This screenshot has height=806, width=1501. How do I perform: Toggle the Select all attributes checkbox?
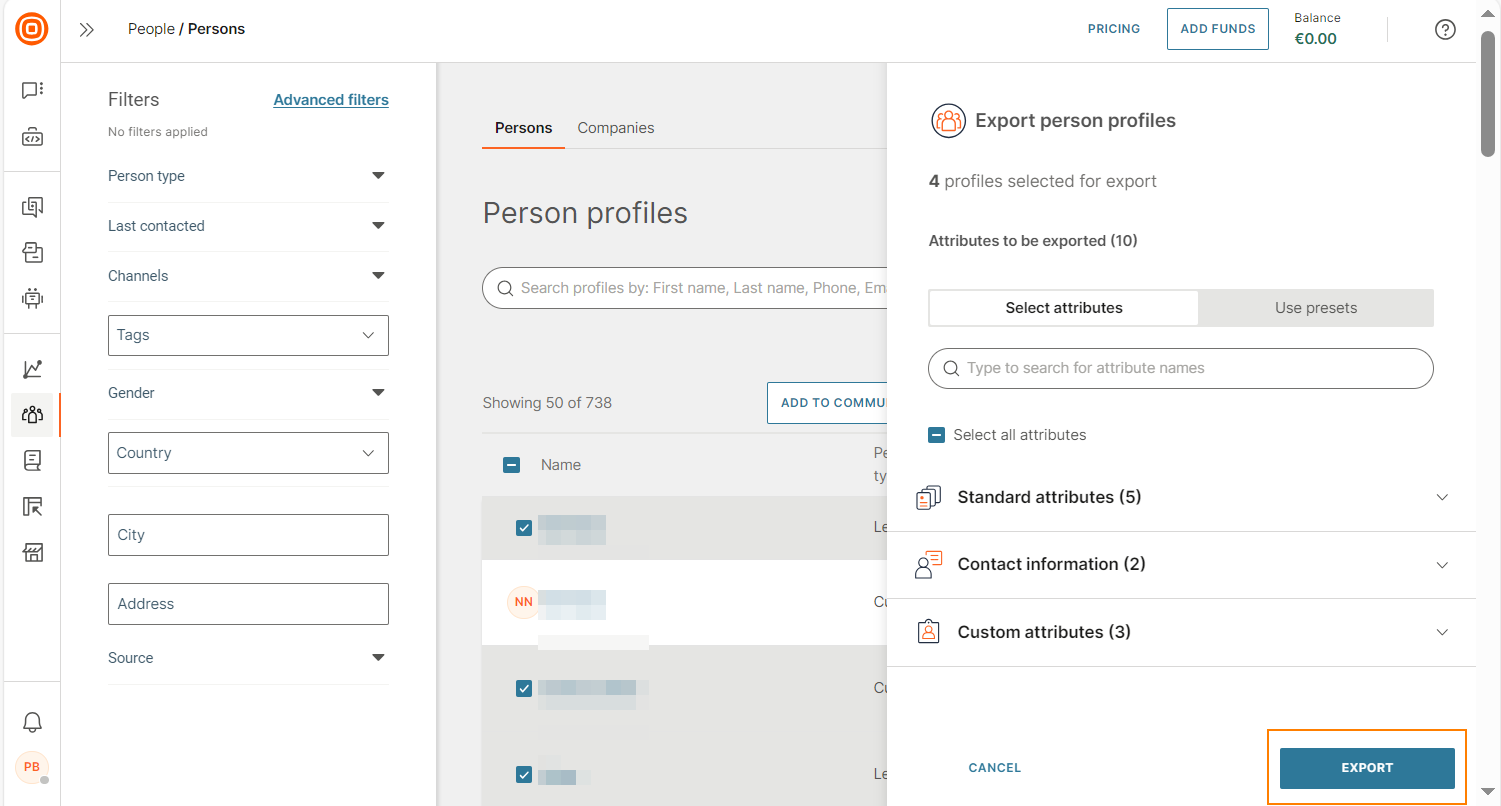937,434
